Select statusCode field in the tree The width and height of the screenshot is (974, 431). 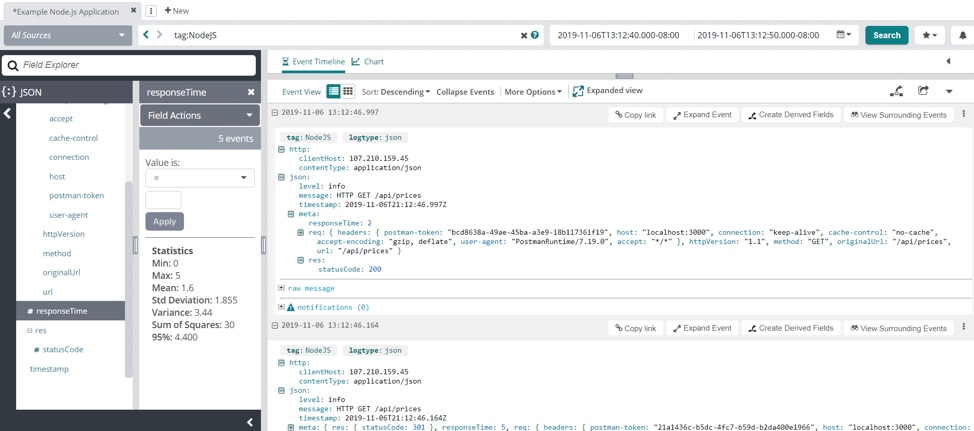click(x=62, y=349)
